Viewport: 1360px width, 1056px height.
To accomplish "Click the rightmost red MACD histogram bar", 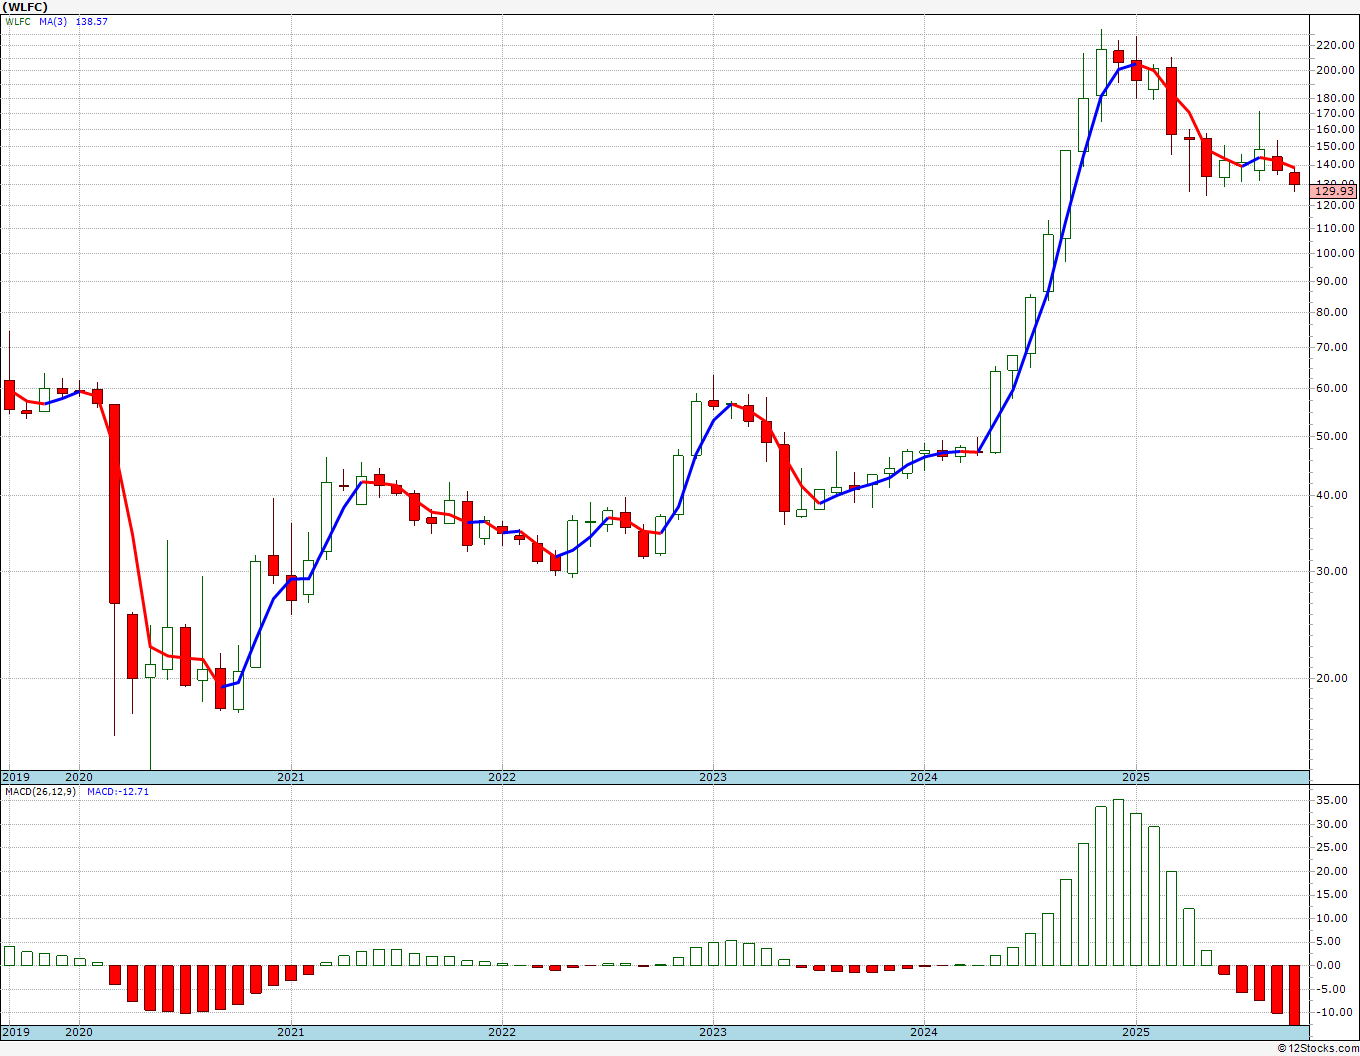I will coord(1294,994).
